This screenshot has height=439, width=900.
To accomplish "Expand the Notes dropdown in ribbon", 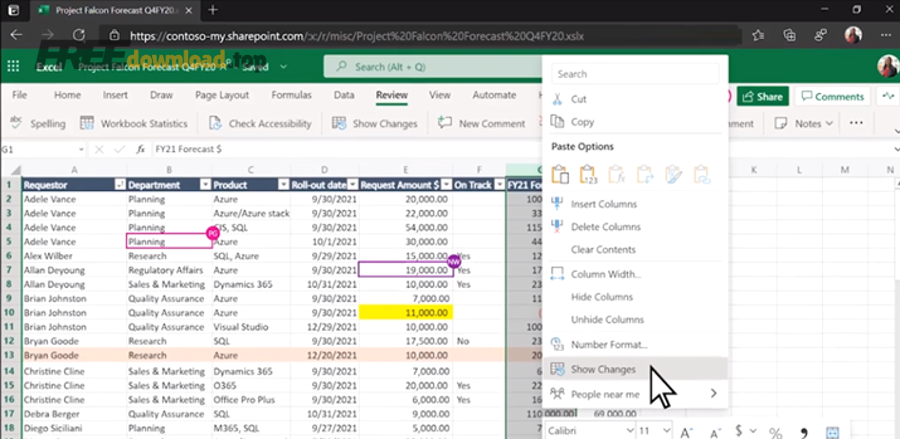I will [829, 123].
